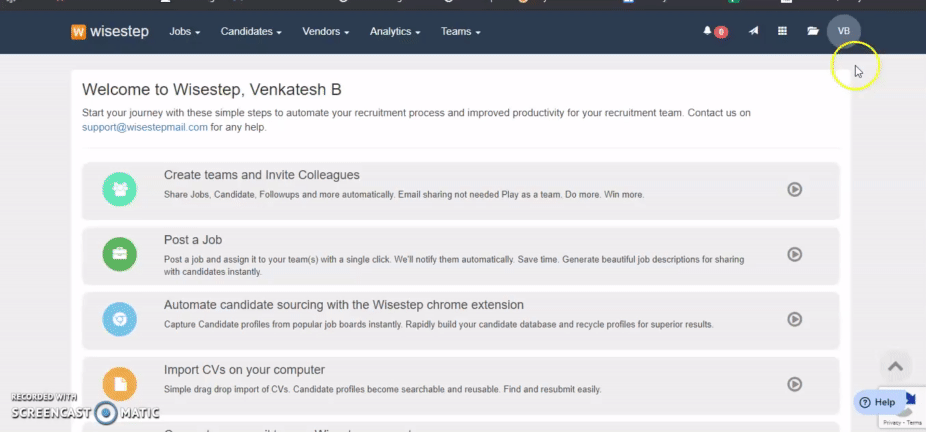
Task: Open the folder icon in header
Action: (813, 31)
